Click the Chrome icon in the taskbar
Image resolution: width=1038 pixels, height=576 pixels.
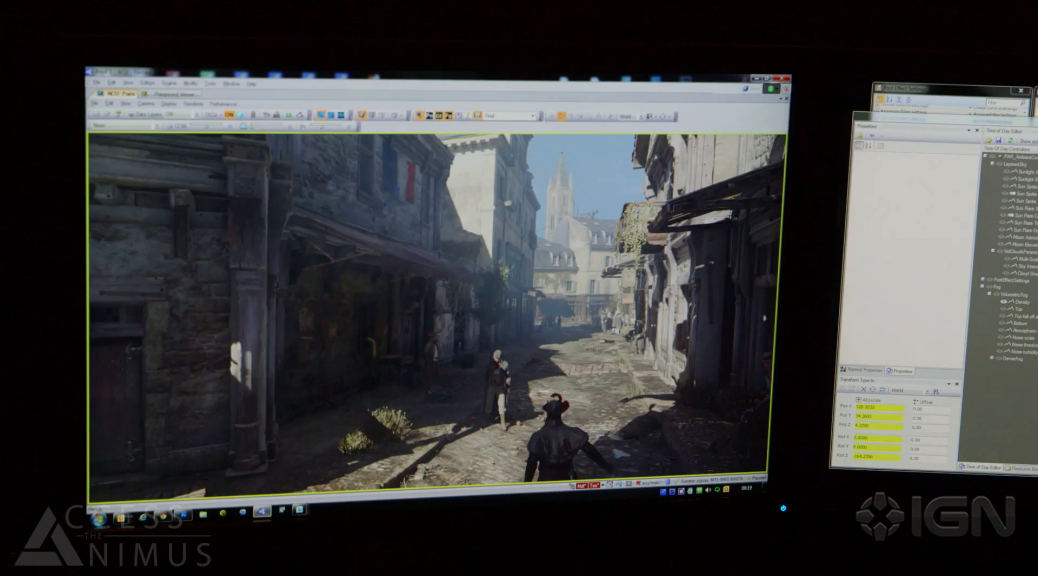(165, 518)
